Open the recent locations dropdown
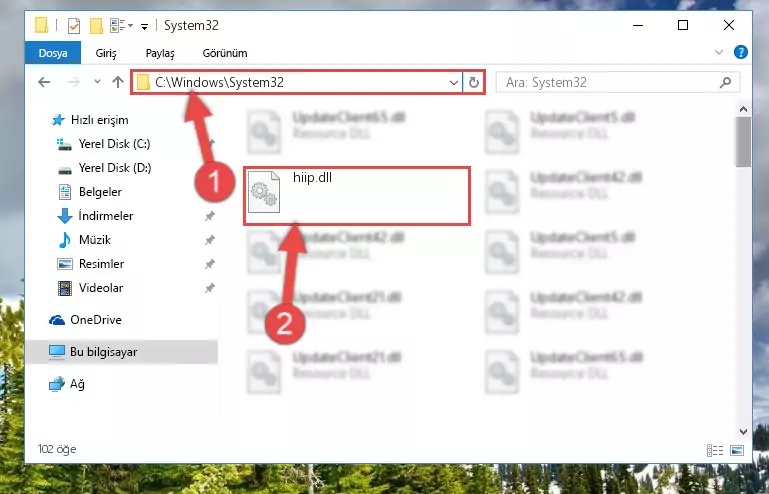The image size is (769, 494). click(97, 81)
